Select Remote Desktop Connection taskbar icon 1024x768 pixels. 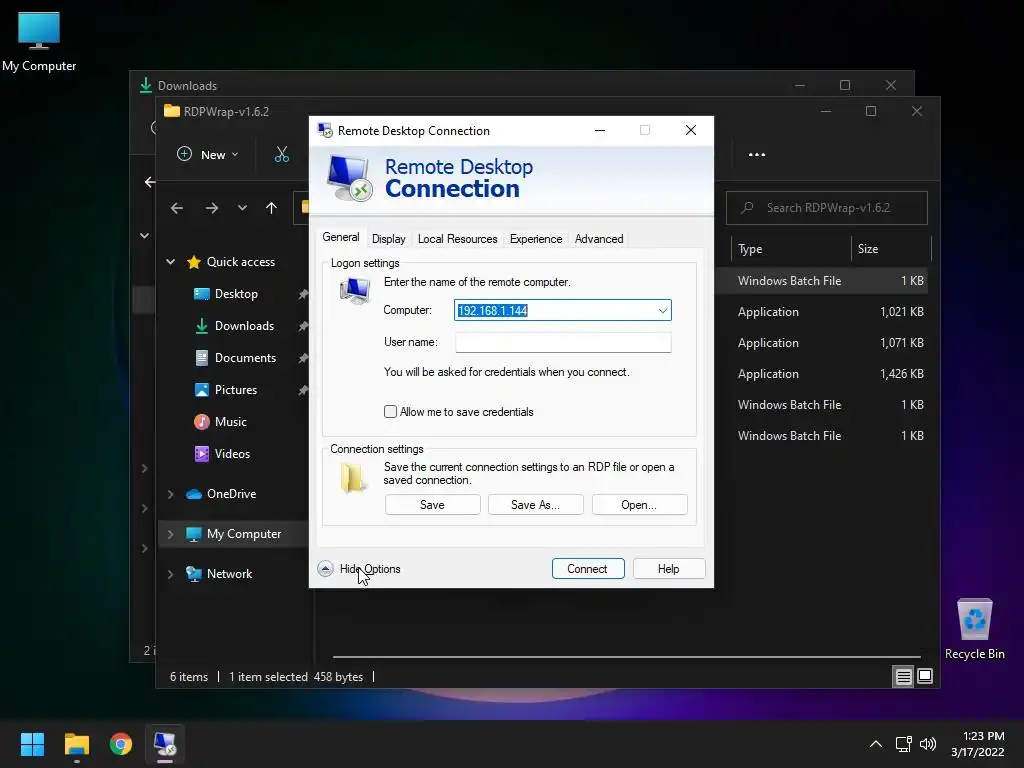165,744
